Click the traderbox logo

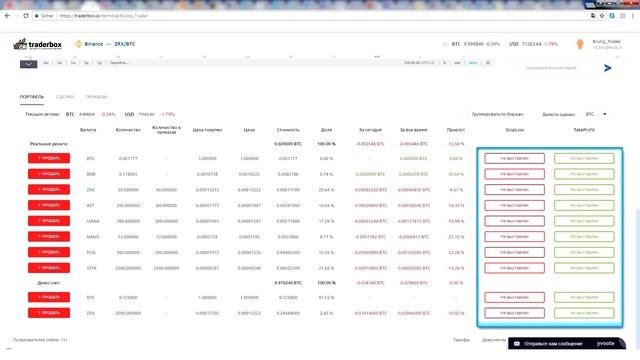(38, 44)
